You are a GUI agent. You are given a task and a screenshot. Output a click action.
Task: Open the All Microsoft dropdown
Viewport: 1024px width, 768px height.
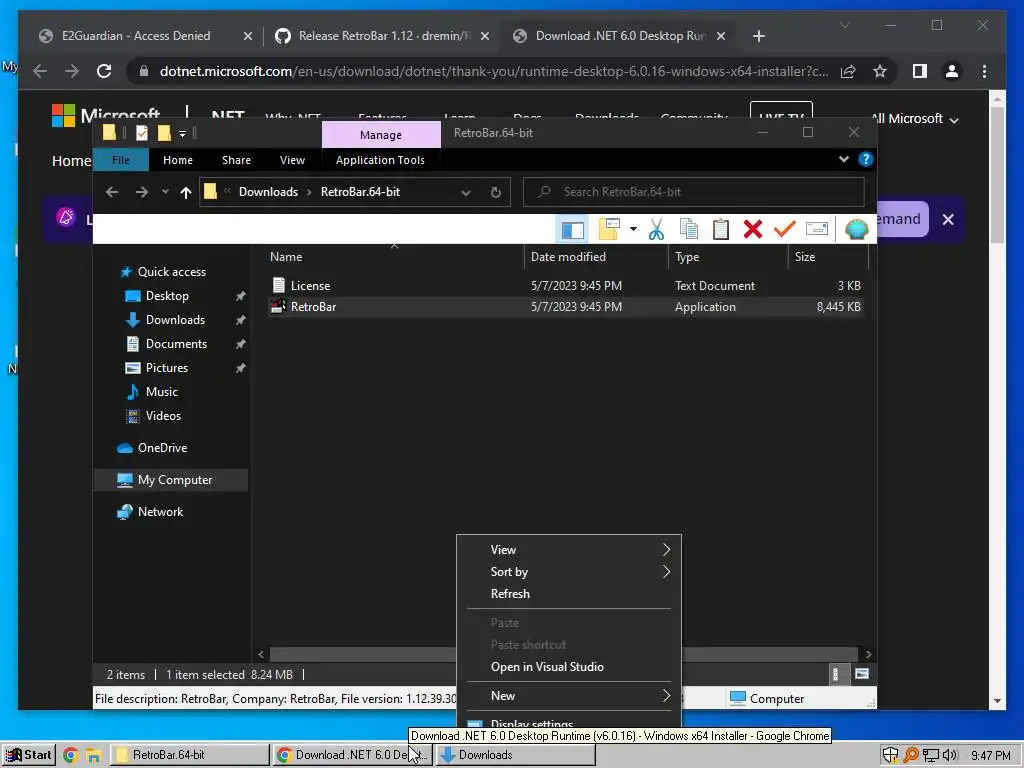coord(915,119)
